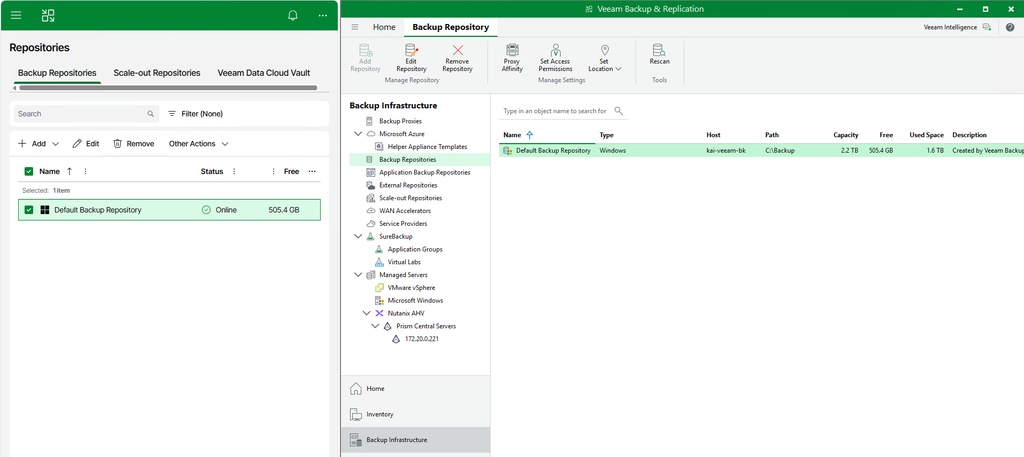Viewport: 1024px width, 457px height.
Task: Open the ellipsis after Free column
Action: (x=312, y=172)
